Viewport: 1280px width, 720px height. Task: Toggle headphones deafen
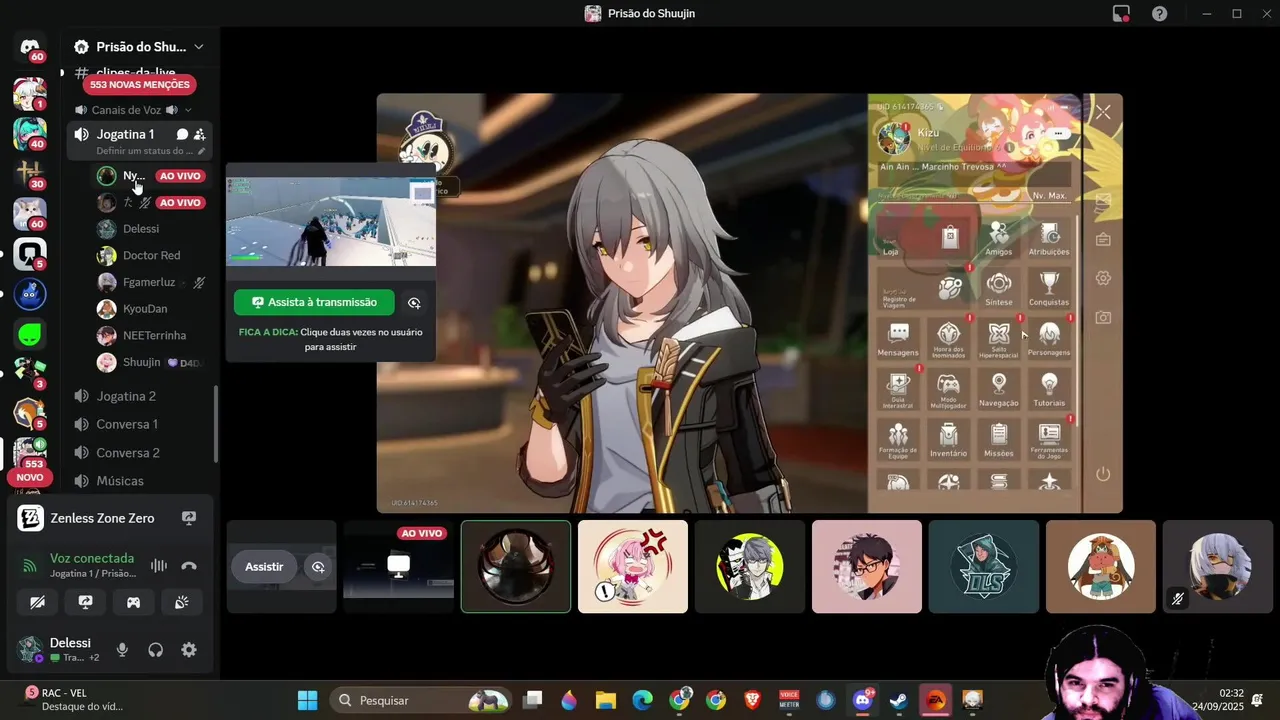click(x=155, y=650)
